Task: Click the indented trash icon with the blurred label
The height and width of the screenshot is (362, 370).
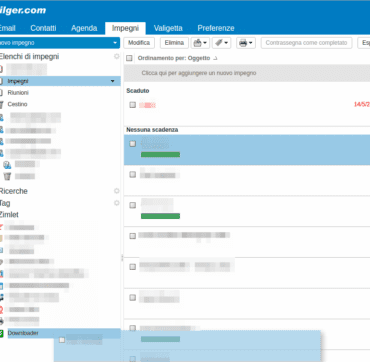Action: tap(7, 176)
